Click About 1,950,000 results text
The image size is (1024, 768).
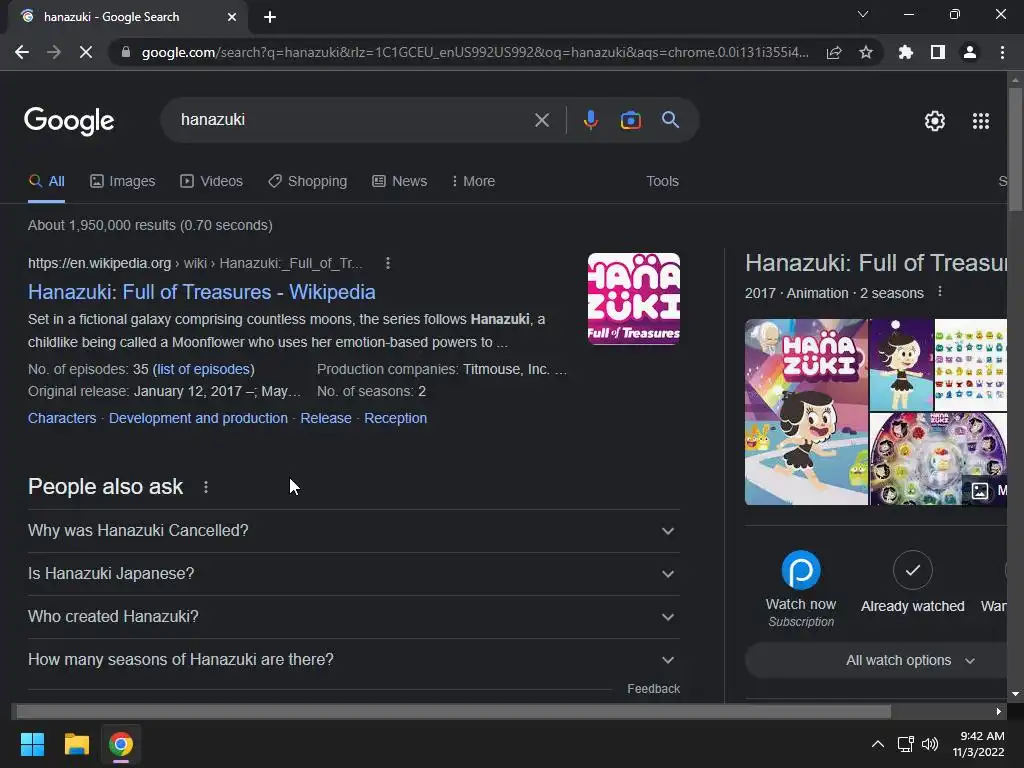pos(150,225)
